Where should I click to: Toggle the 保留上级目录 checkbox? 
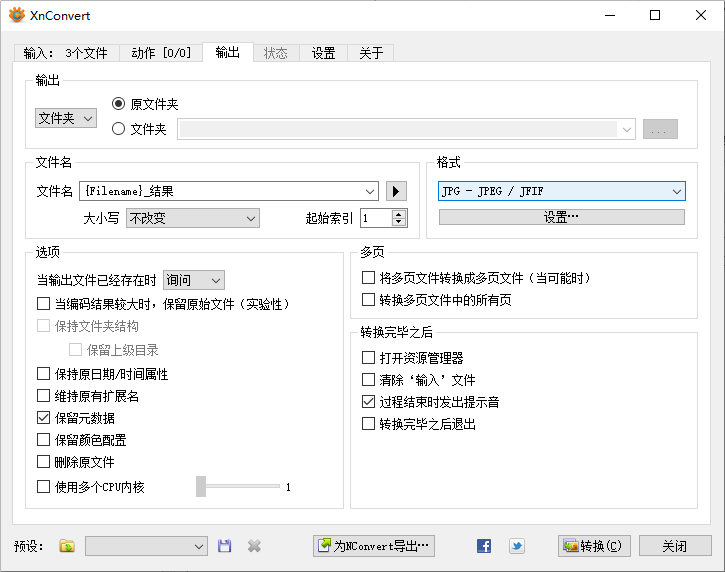[75, 350]
